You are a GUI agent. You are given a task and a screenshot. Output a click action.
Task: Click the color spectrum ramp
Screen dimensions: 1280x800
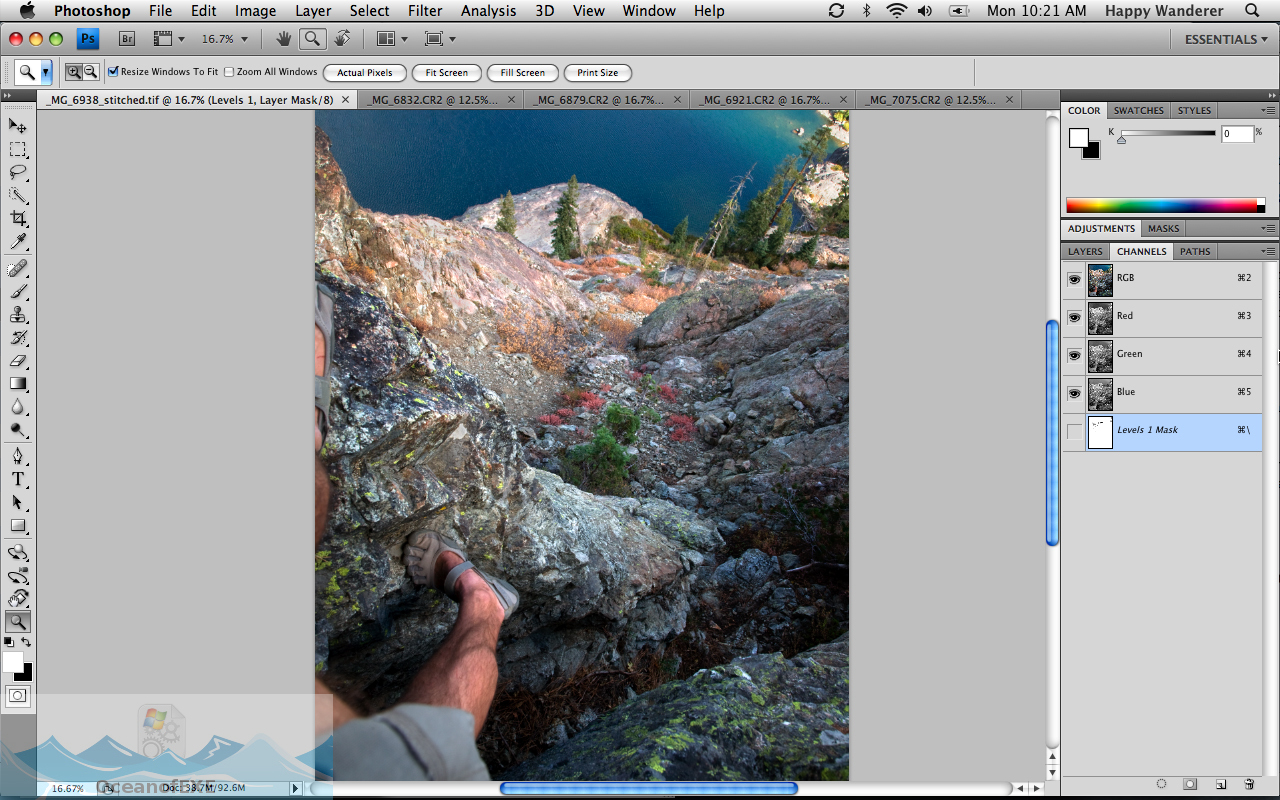(1161, 205)
